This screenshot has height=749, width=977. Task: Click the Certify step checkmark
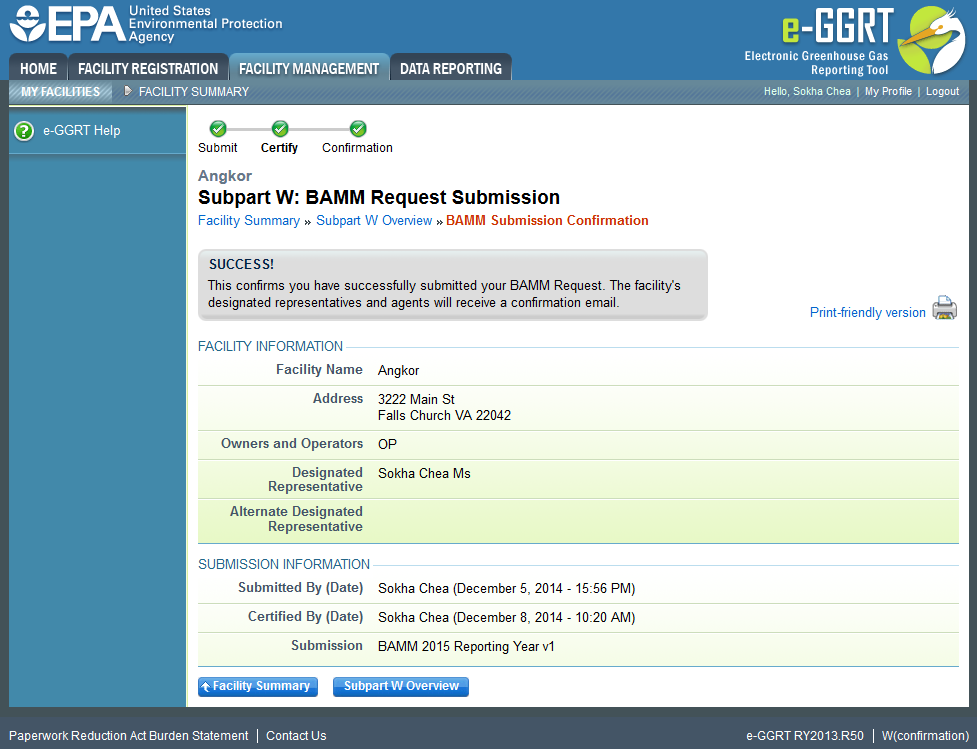[279, 128]
